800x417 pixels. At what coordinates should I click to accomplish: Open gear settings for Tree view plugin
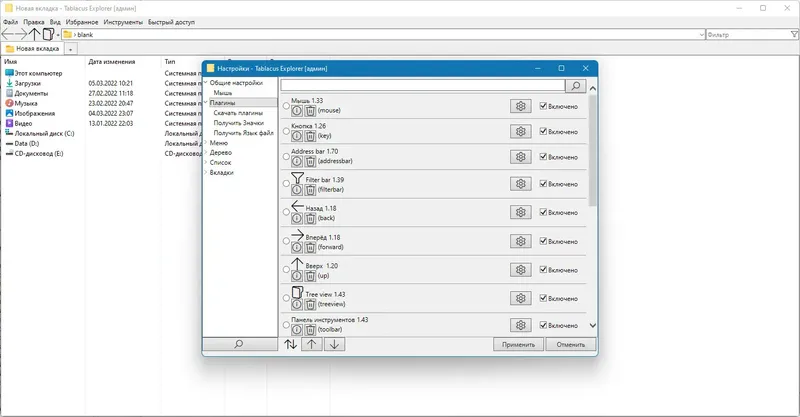(x=520, y=298)
